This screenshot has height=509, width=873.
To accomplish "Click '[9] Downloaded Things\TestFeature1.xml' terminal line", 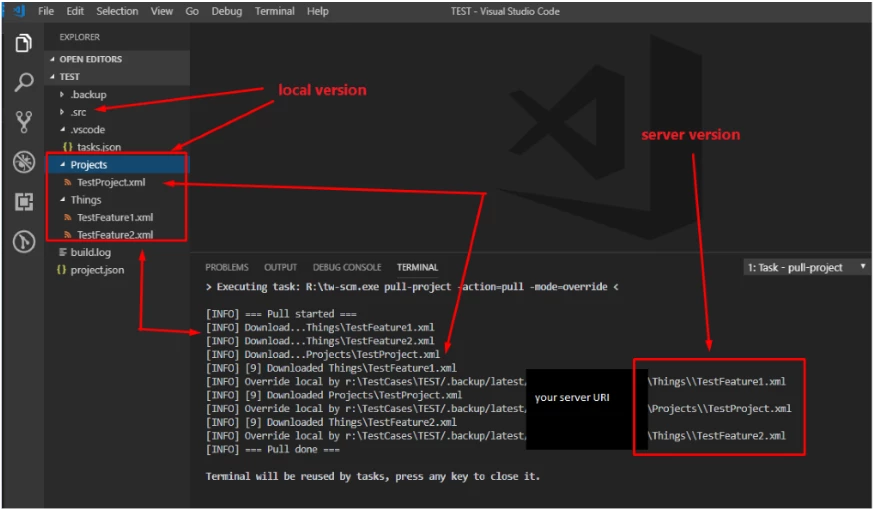I will click(x=331, y=368).
